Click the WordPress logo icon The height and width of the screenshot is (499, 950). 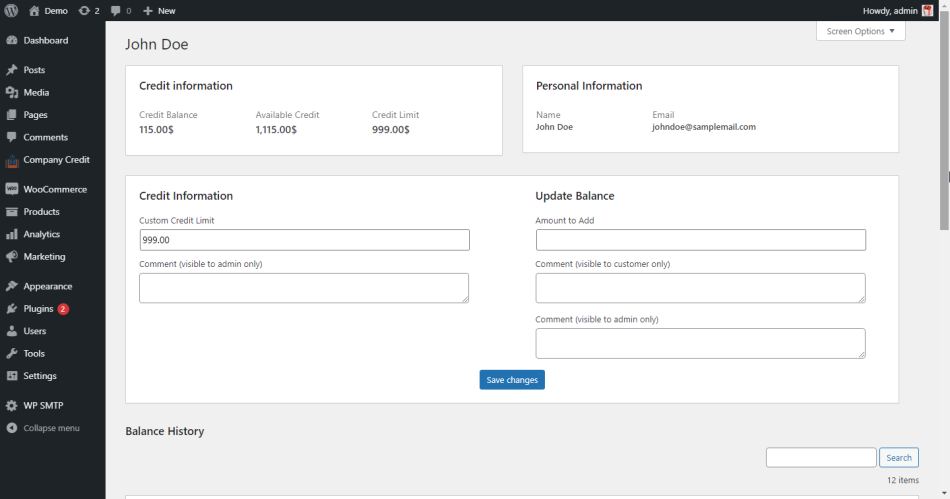[11, 10]
